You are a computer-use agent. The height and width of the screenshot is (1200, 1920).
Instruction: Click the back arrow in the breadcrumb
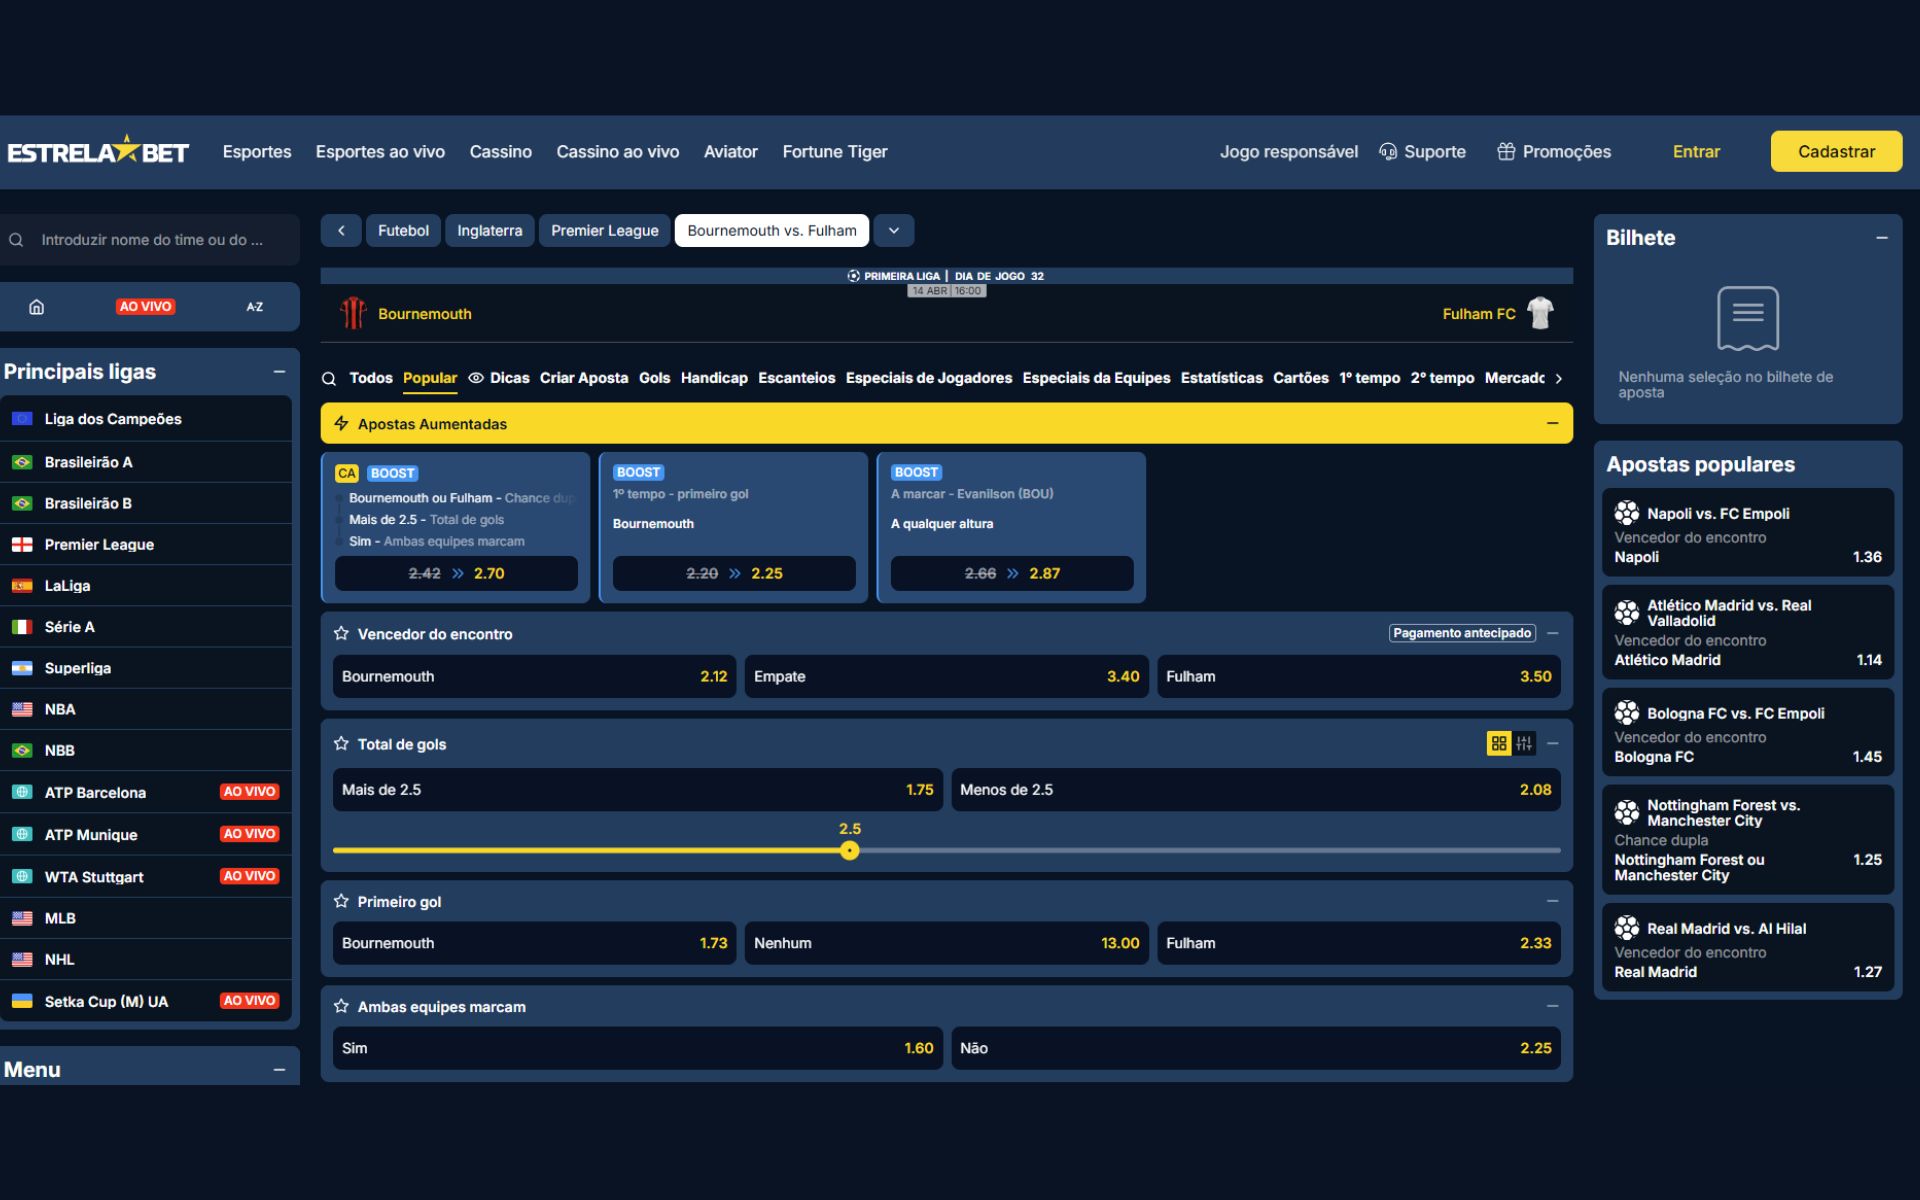click(x=341, y=230)
